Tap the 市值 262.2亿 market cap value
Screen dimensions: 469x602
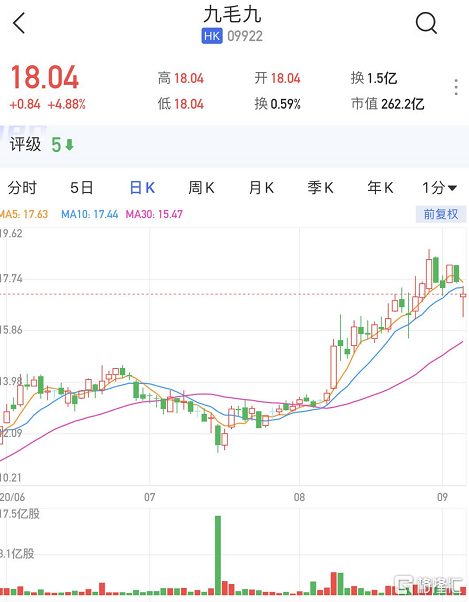[388, 104]
